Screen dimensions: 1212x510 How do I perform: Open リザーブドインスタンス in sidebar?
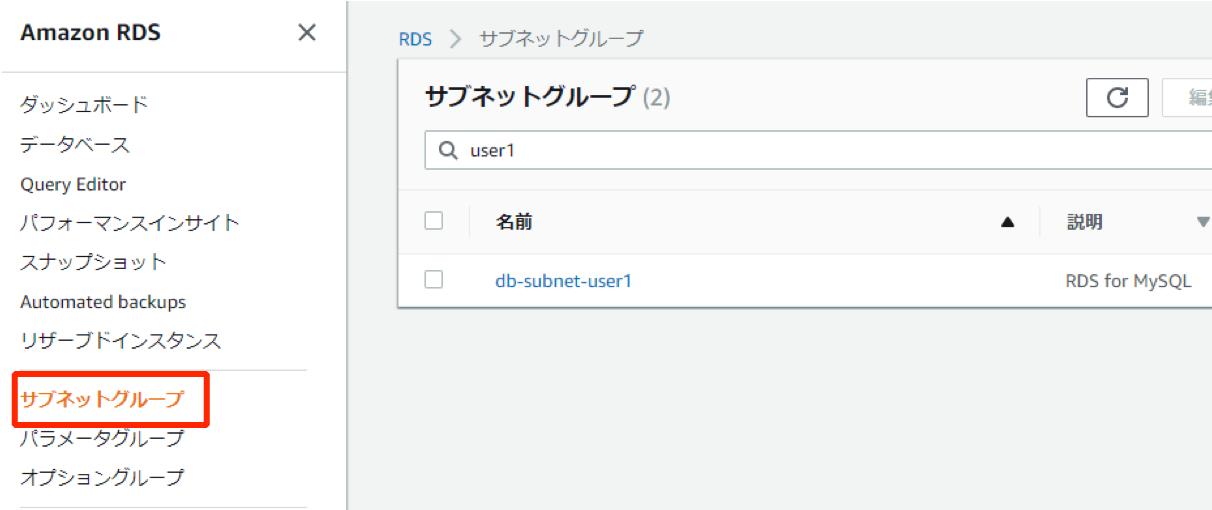point(120,341)
